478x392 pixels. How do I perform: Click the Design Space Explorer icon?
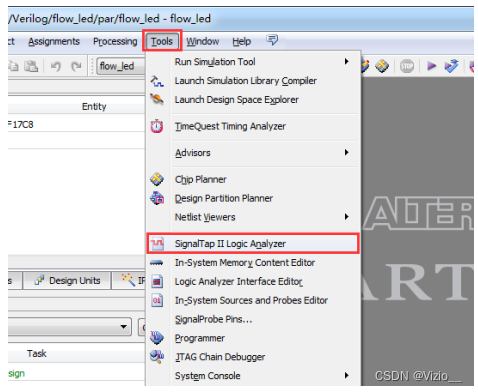pos(157,99)
